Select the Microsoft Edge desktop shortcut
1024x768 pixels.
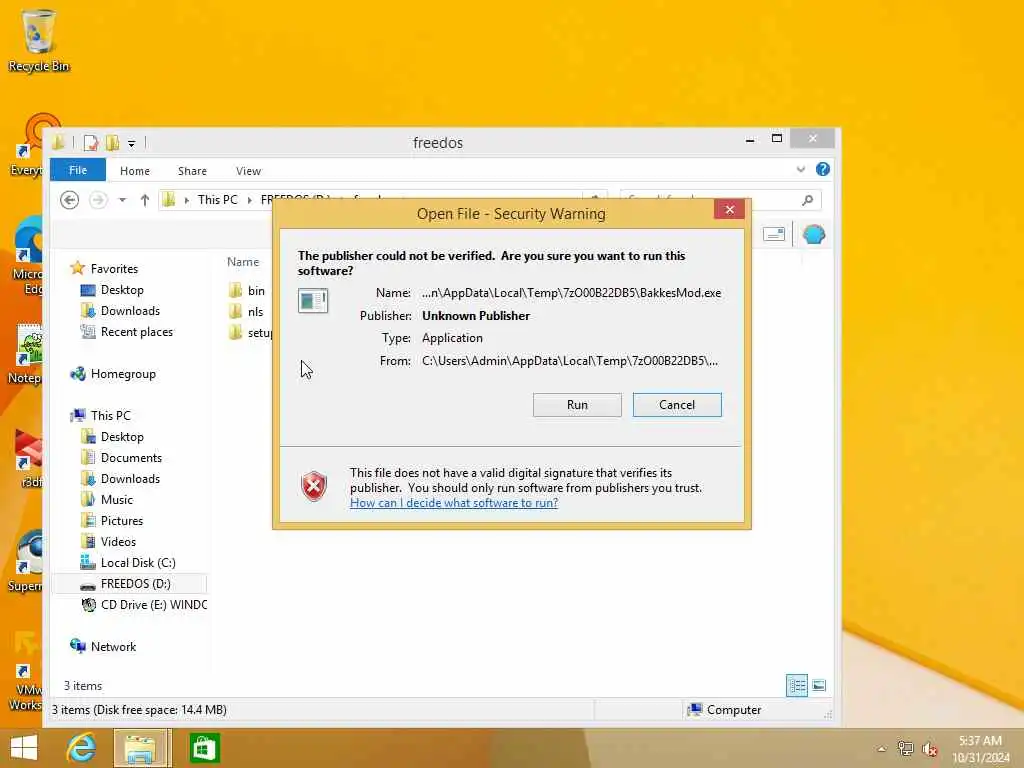click(26, 256)
